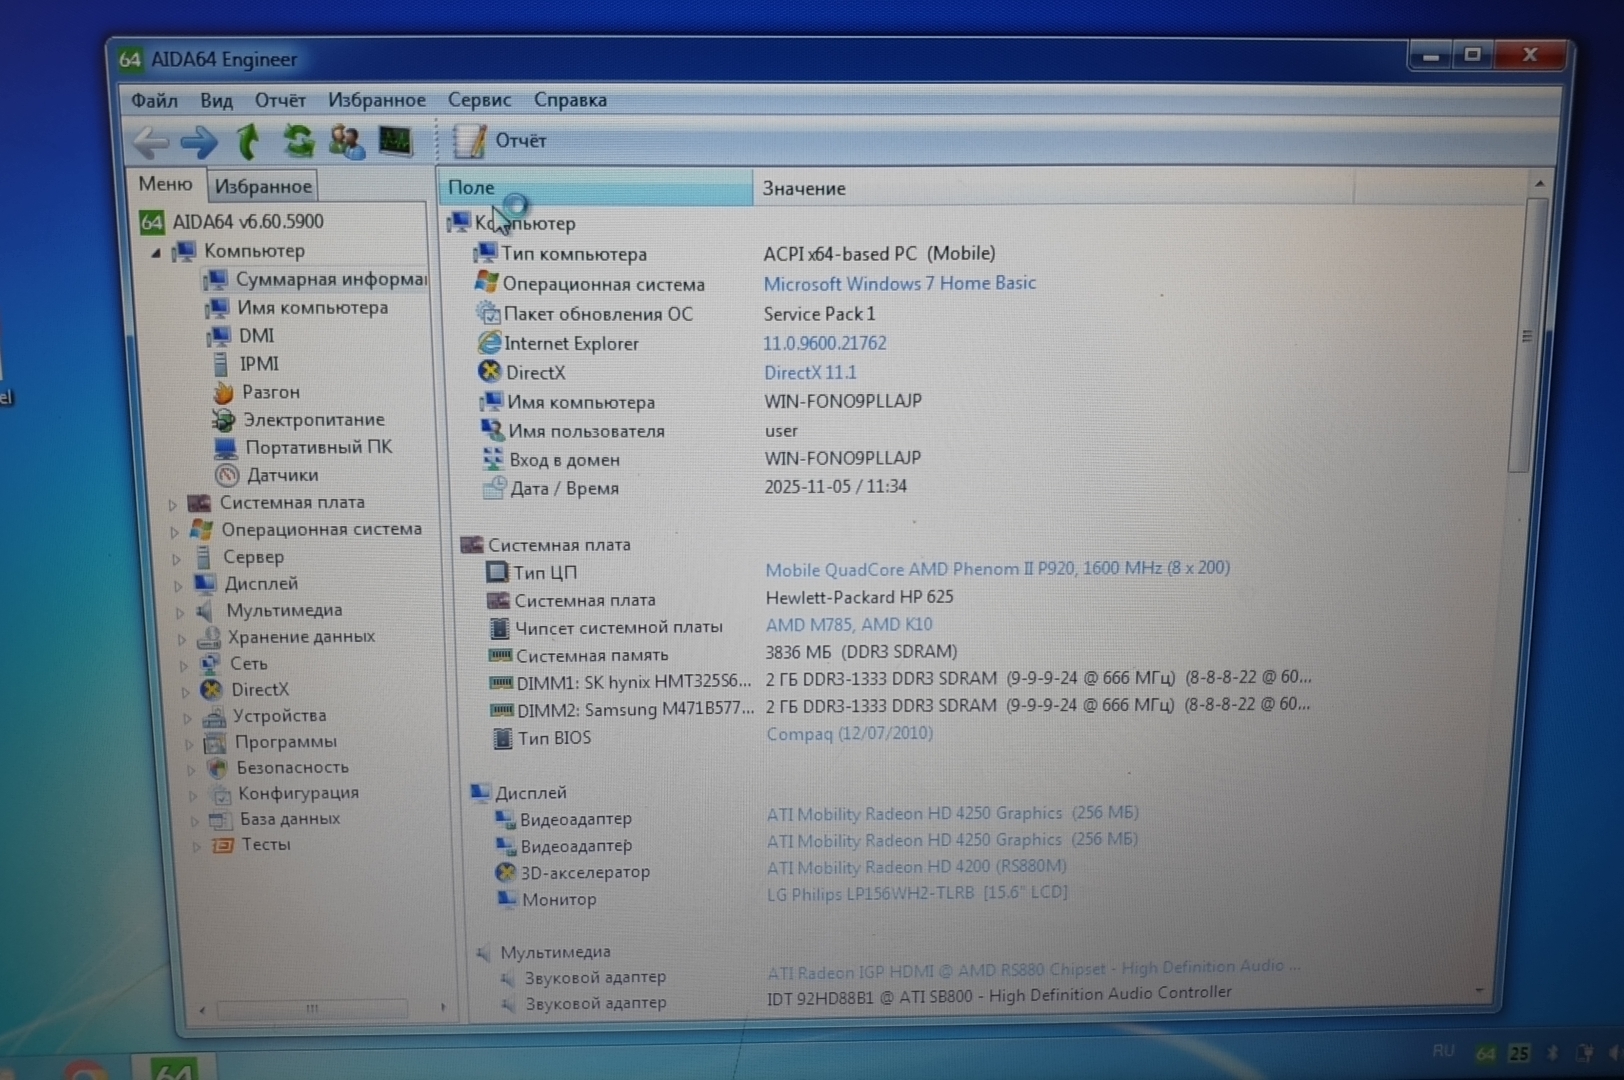Go up one level with green arrow

[x=247, y=142]
